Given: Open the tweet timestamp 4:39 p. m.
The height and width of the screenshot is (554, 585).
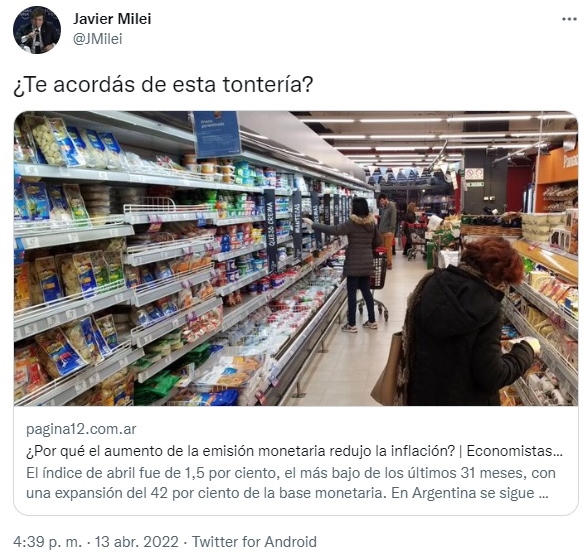Looking at the screenshot, I should tap(47, 542).
